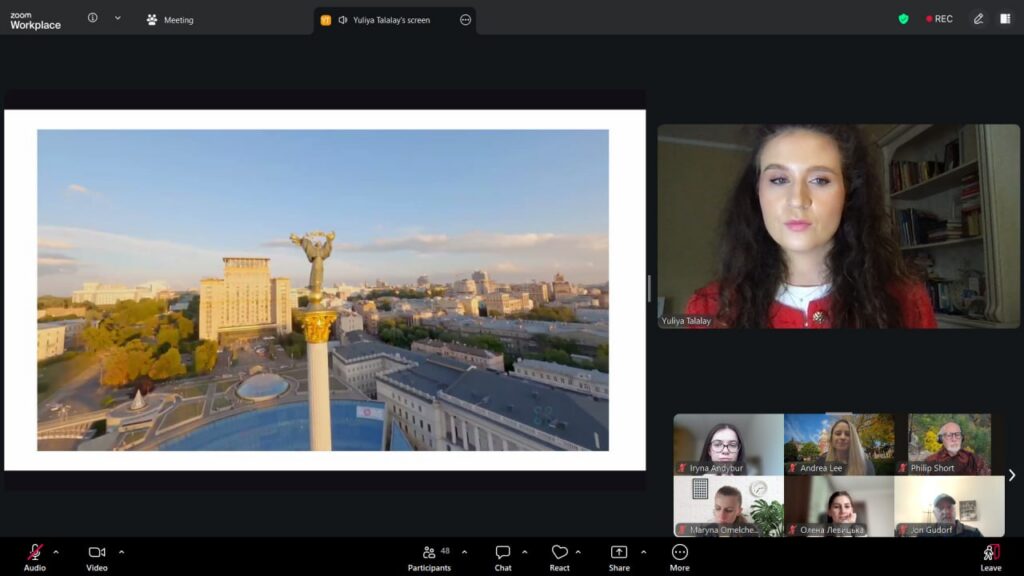
Task: Toggle the side panel layout icon
Action: (1005, 19)
